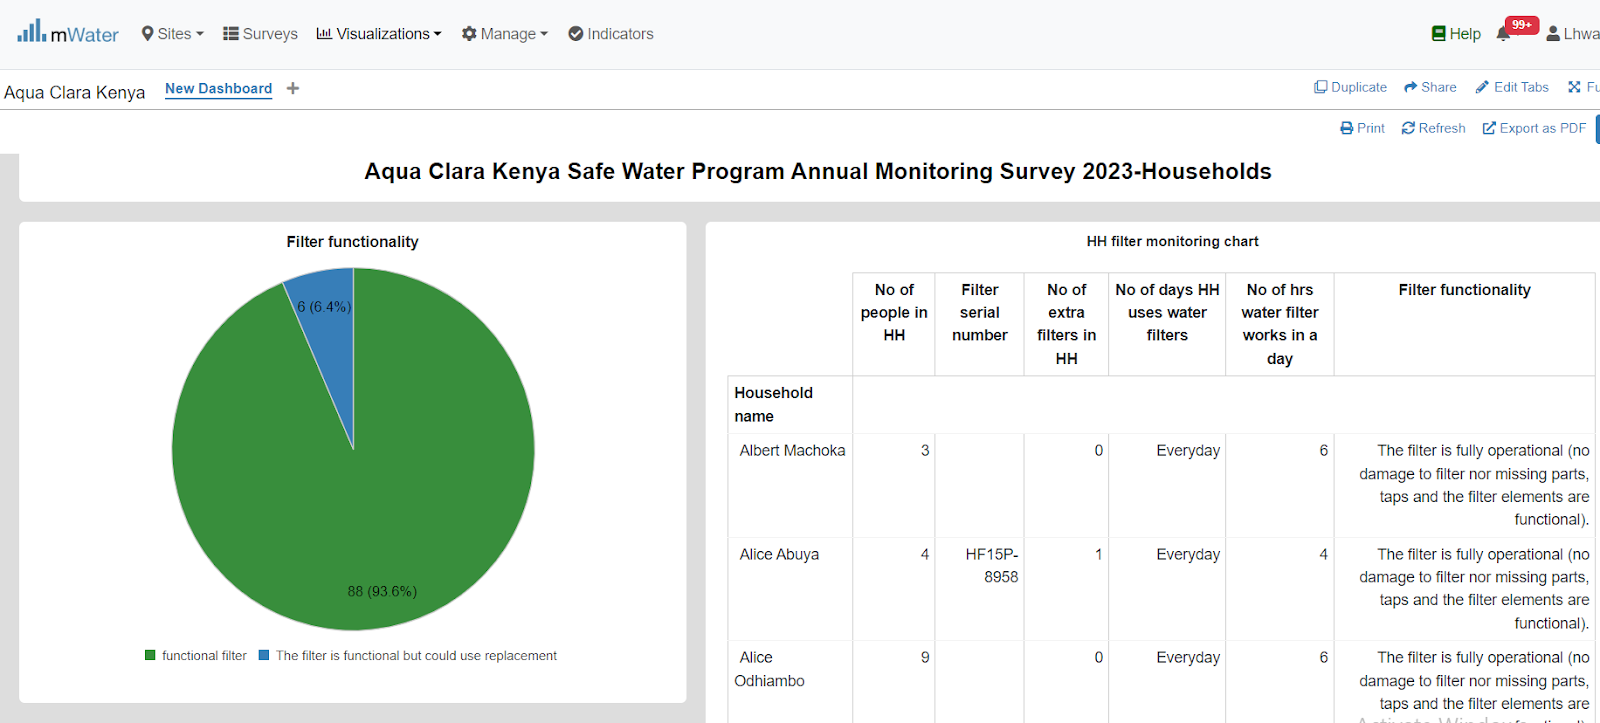Viewport: 1600px width, 723px height.
Task: Expand the Sites dropdown menu
Action: coord(173,34)
